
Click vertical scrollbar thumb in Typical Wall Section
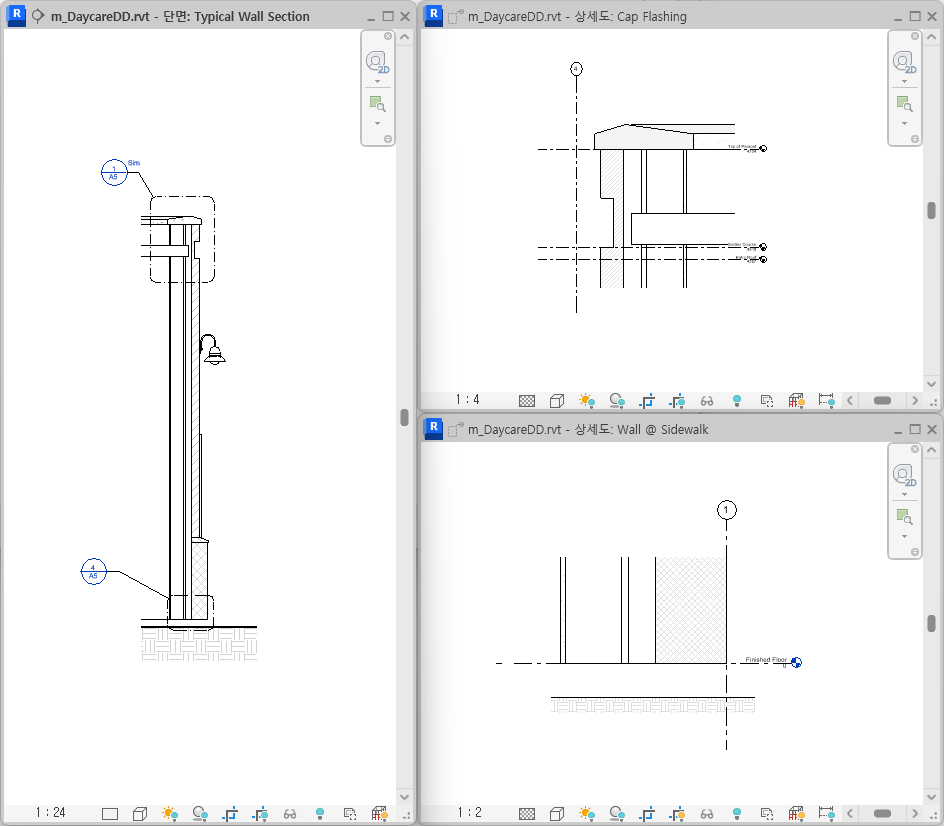405,417
